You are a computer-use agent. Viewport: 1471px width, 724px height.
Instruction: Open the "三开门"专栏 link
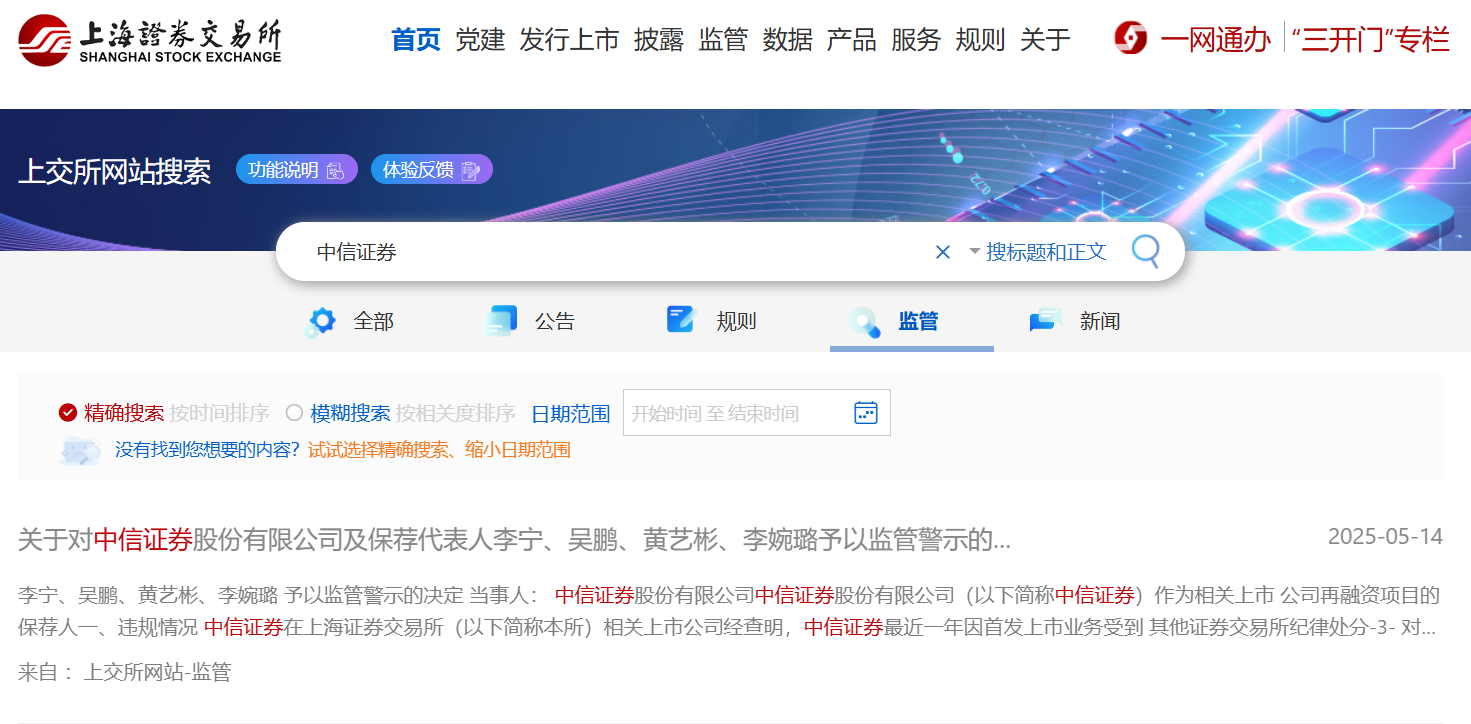pos(1370,40)
